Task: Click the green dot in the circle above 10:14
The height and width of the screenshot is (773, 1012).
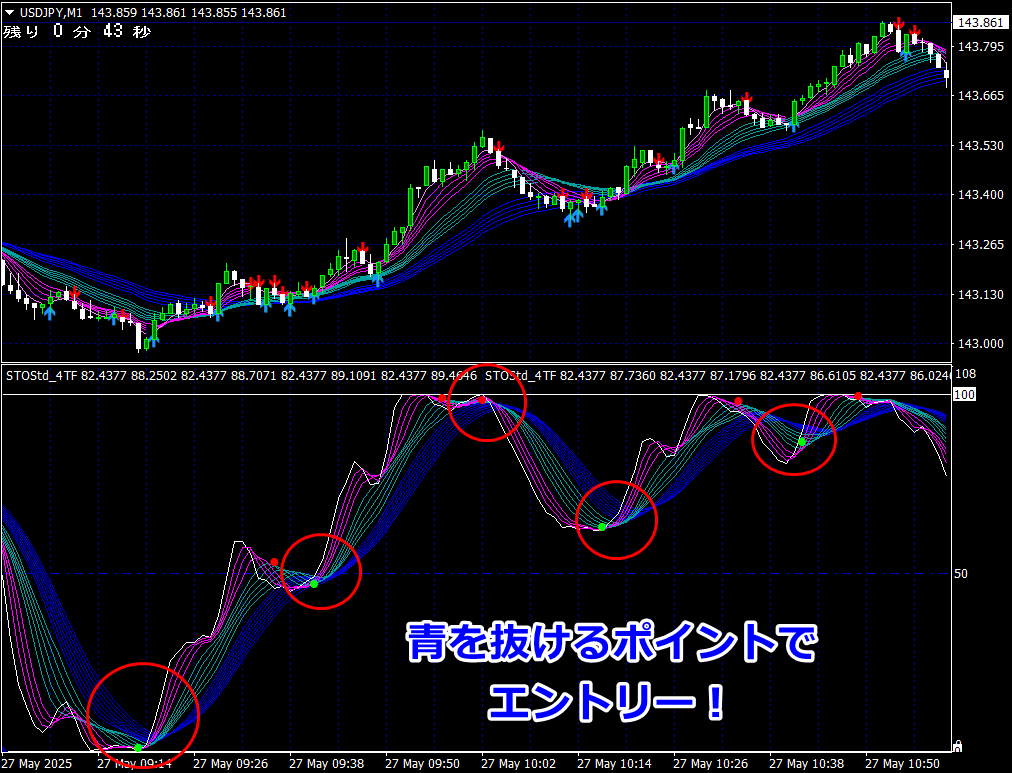Action: coord(602,527)
